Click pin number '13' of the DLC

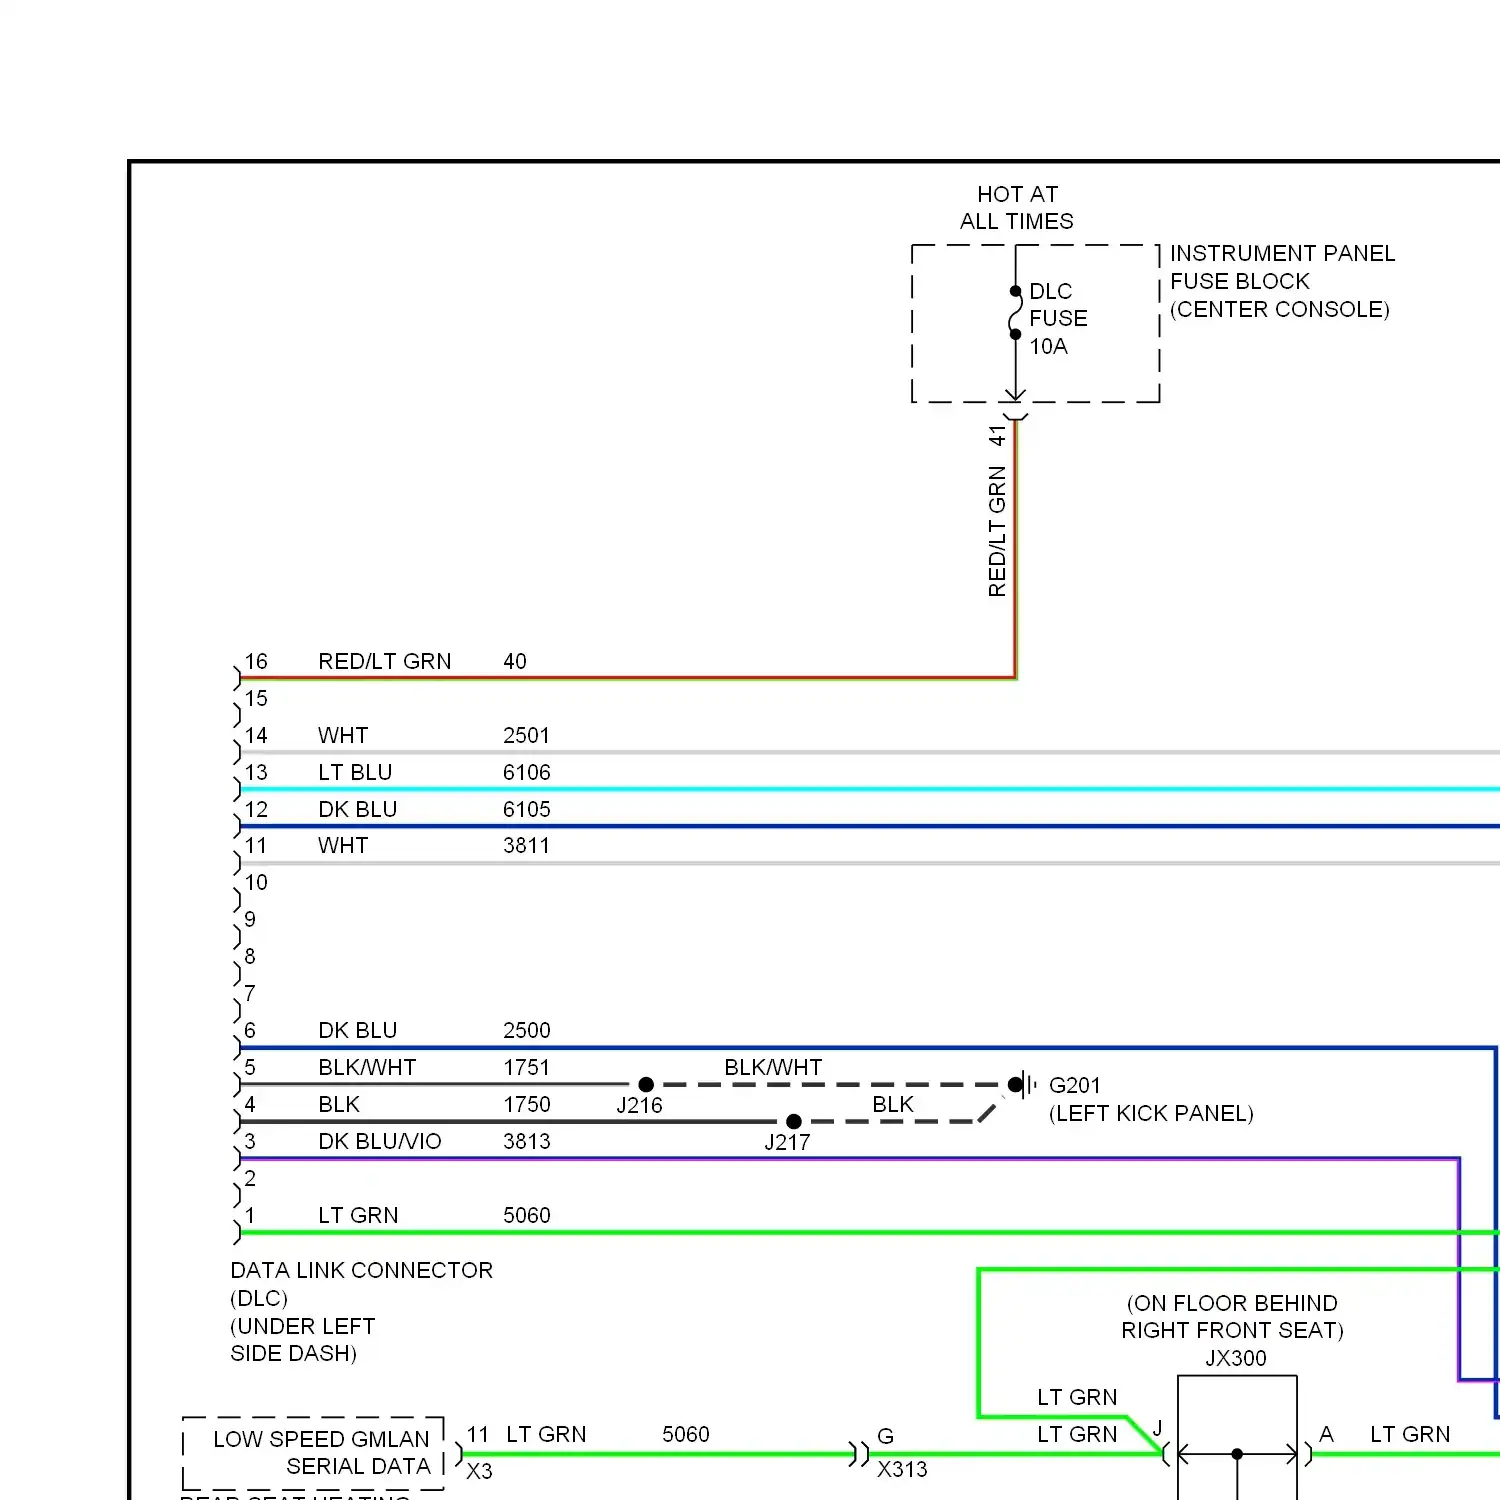click(256, 772)
